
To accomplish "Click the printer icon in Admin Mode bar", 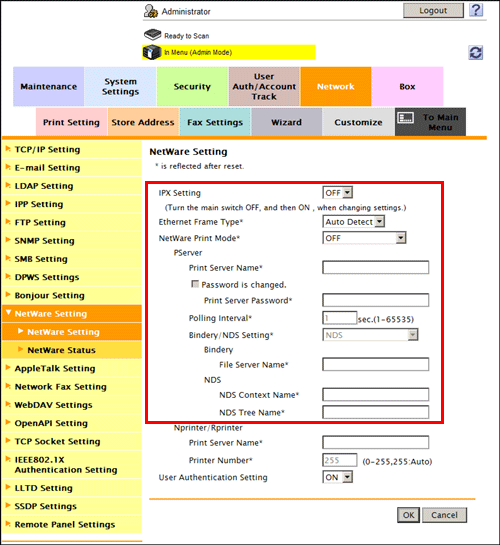I will pyautogui.click(x=152, y=52).
